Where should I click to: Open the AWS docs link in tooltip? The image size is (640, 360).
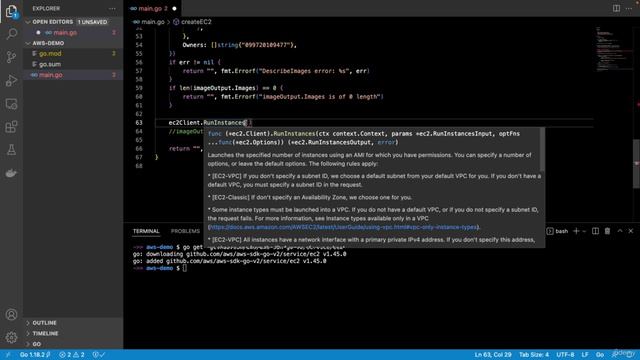[x=343, y=227]
